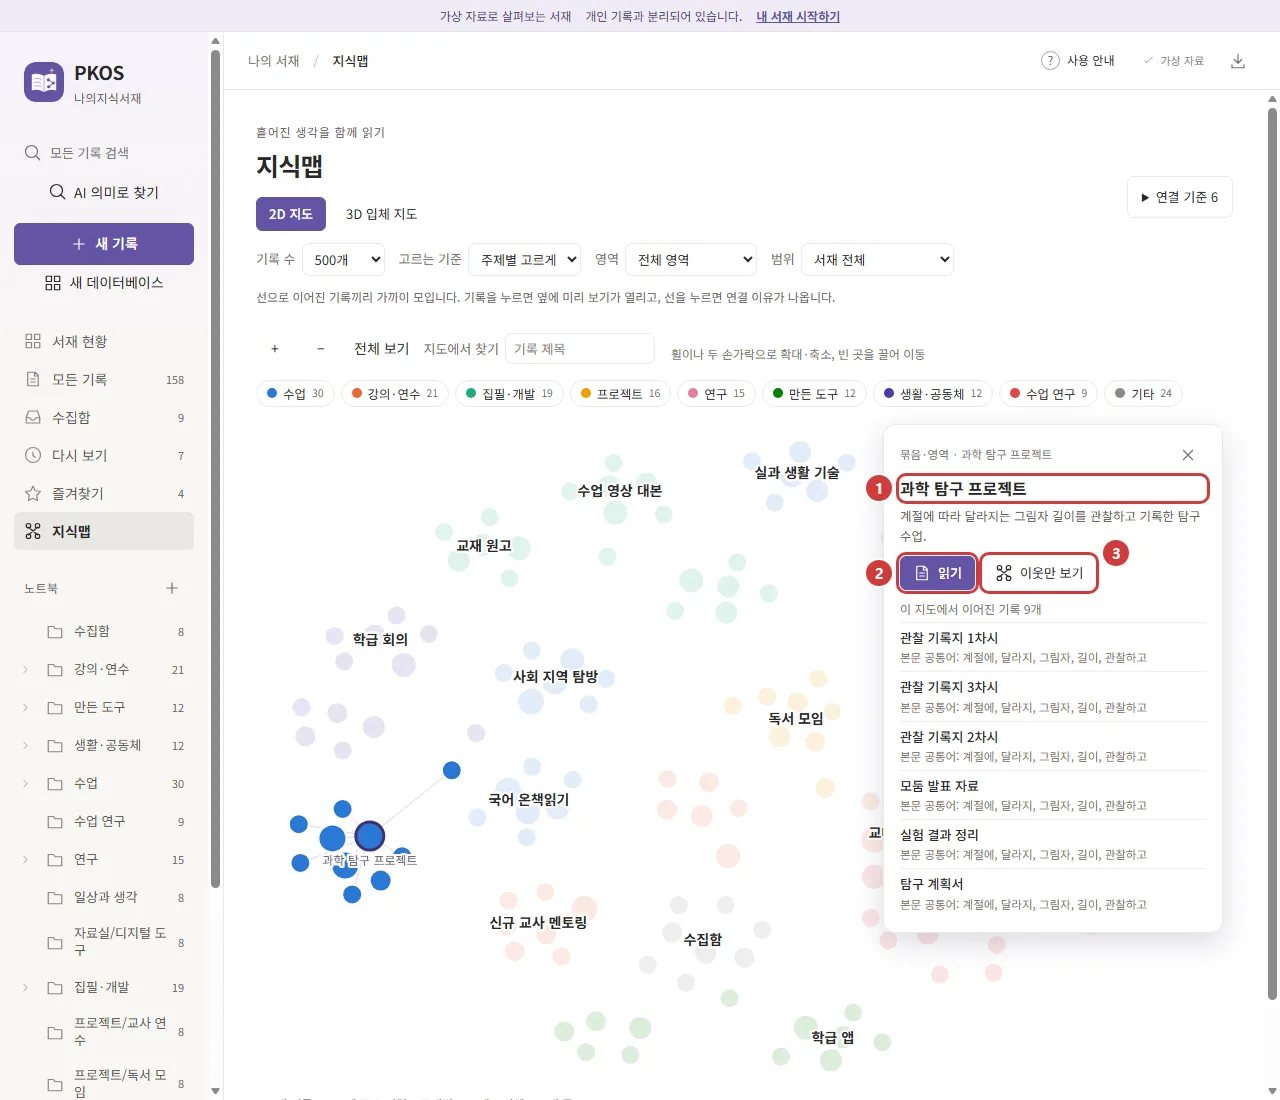Click the download icon in top bar

point(1238,61)
